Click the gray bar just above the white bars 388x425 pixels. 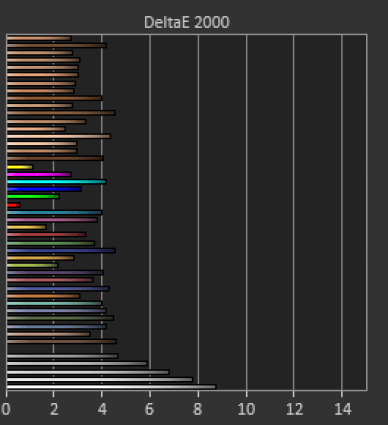pos(62,356)
